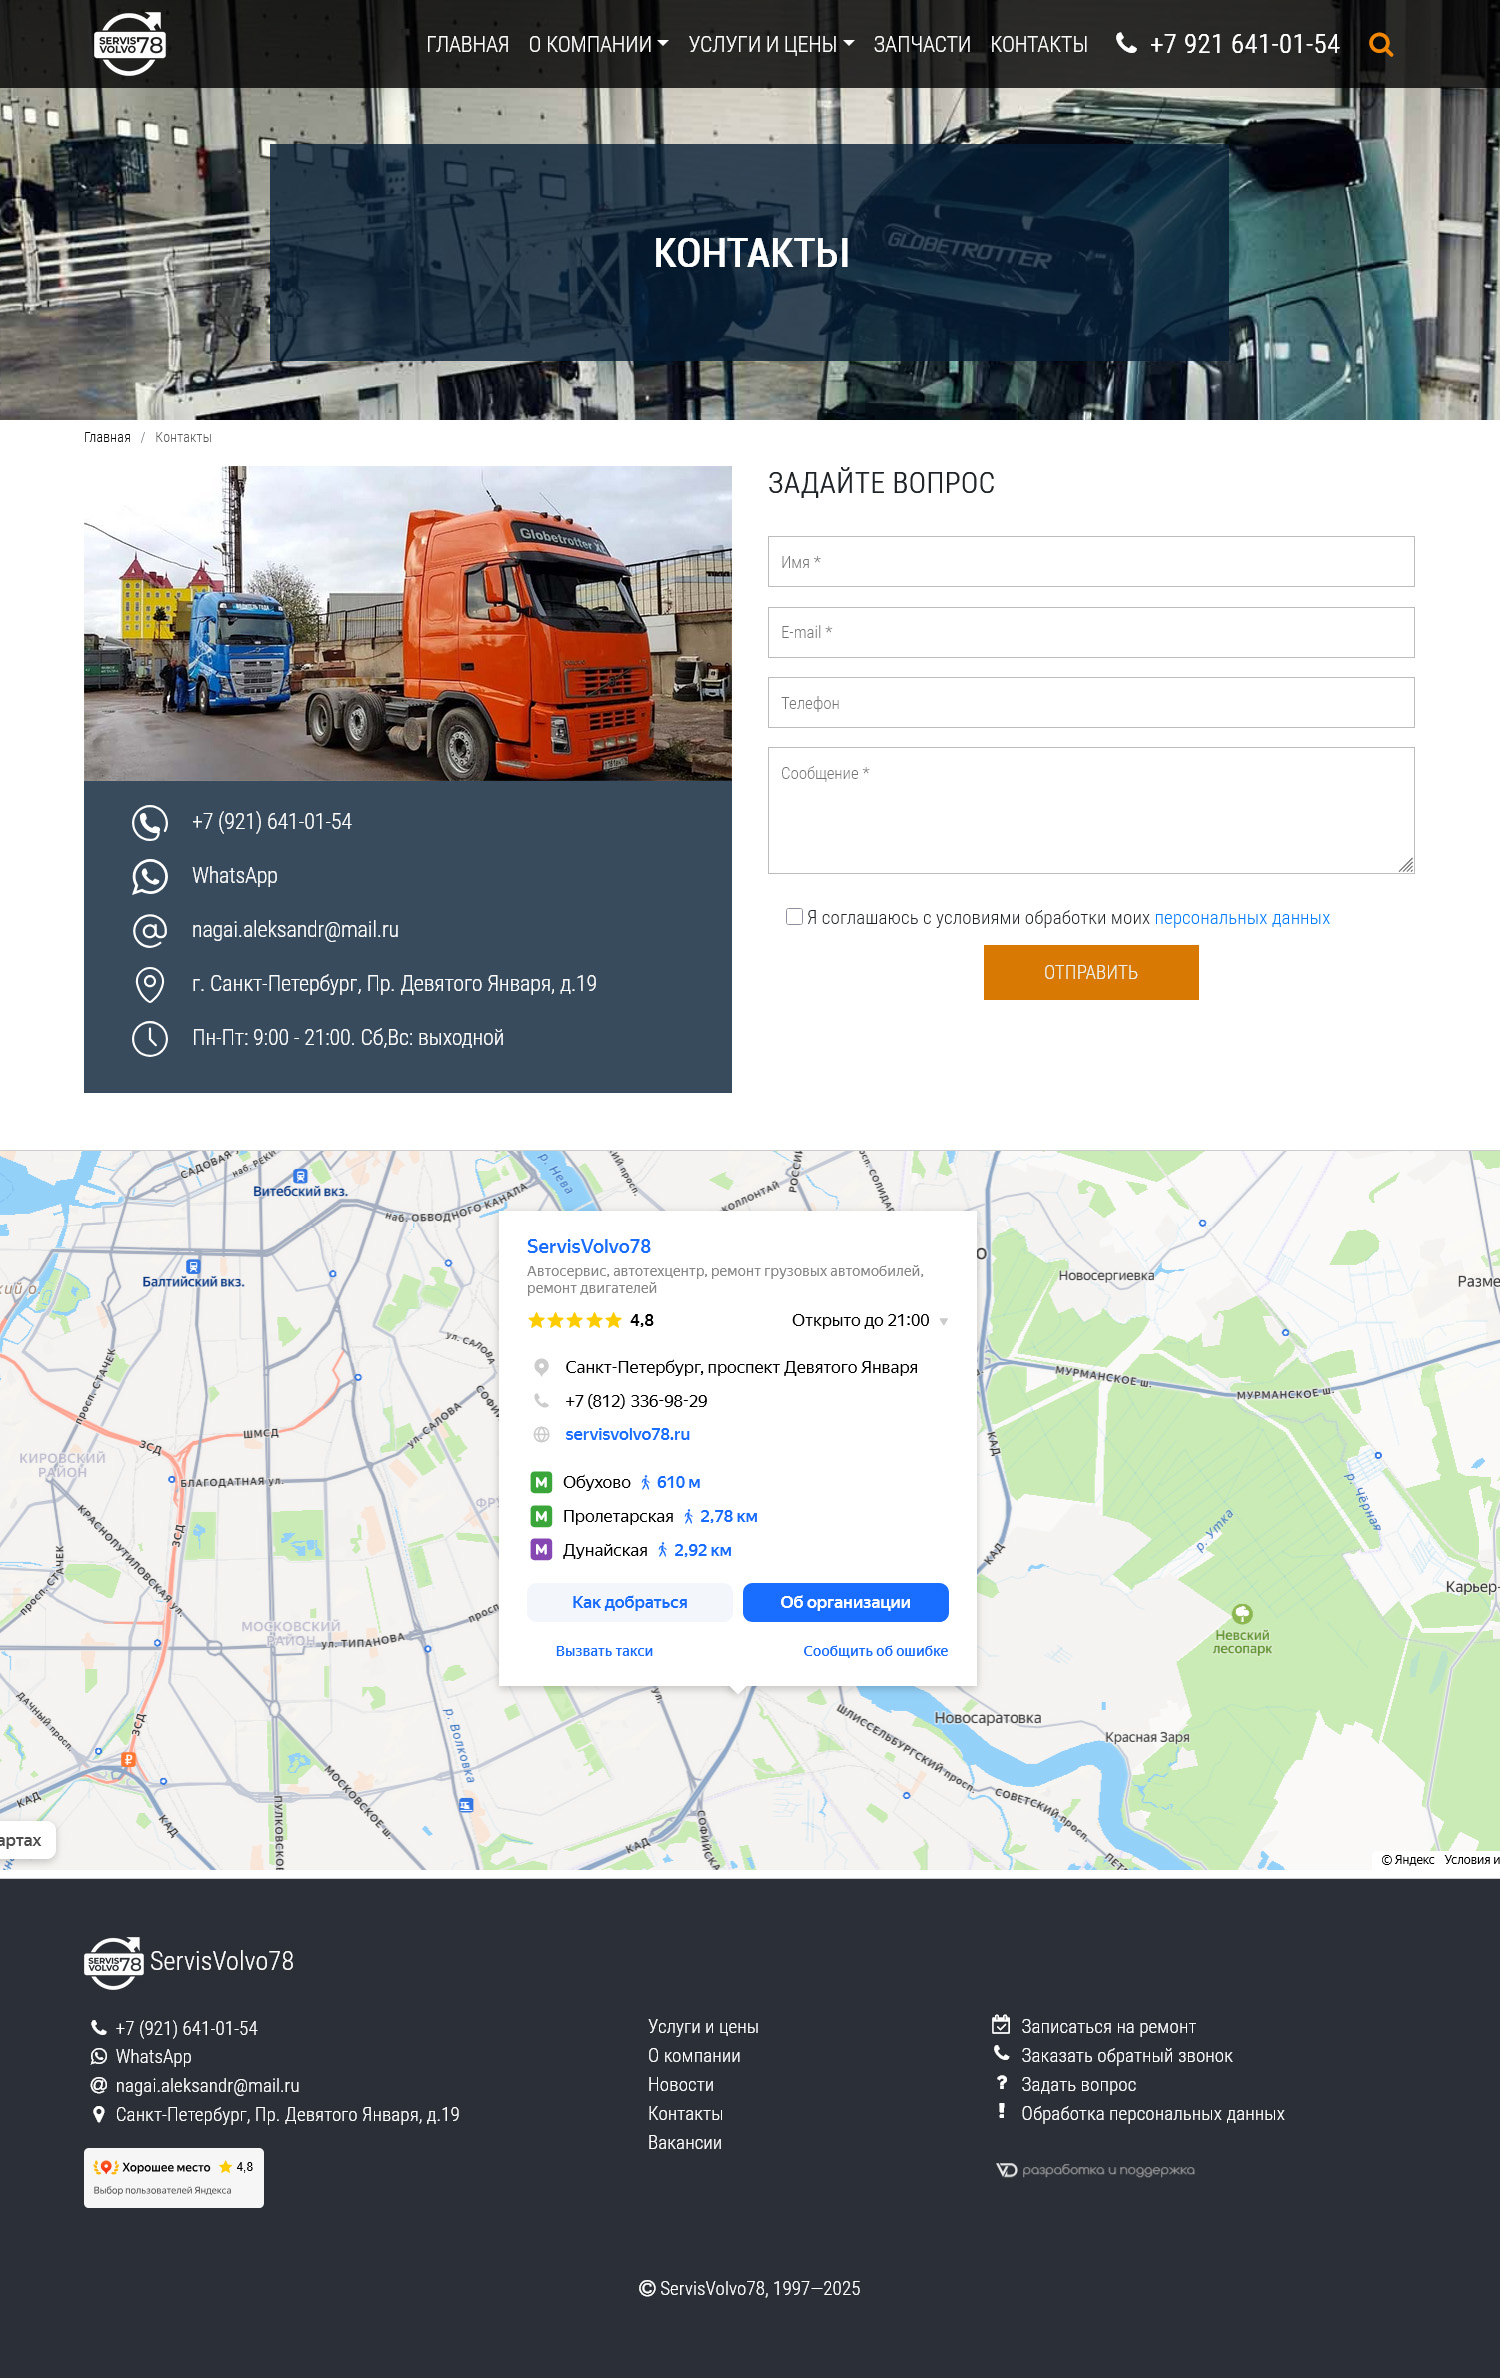
Task: Expand the О КОМПАНИИ dropdown menu
Action: coord(598,45)
